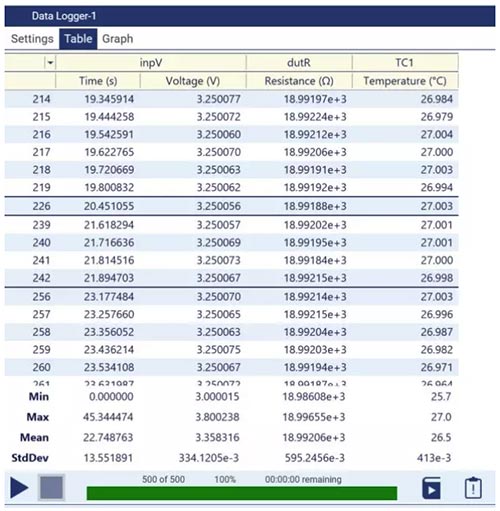Click the Time (s) column header

tap(98, 81)
